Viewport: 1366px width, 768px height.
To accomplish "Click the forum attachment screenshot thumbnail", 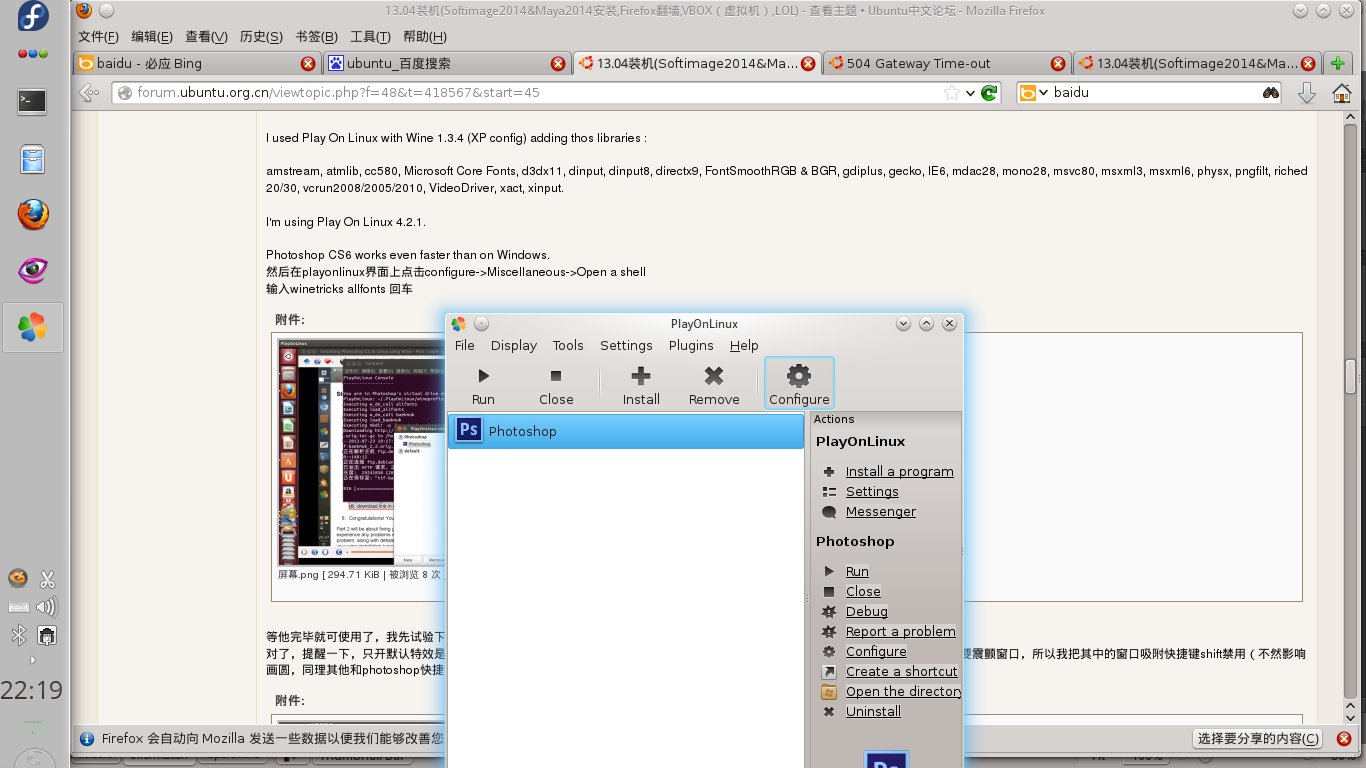I will click(361, 453).
